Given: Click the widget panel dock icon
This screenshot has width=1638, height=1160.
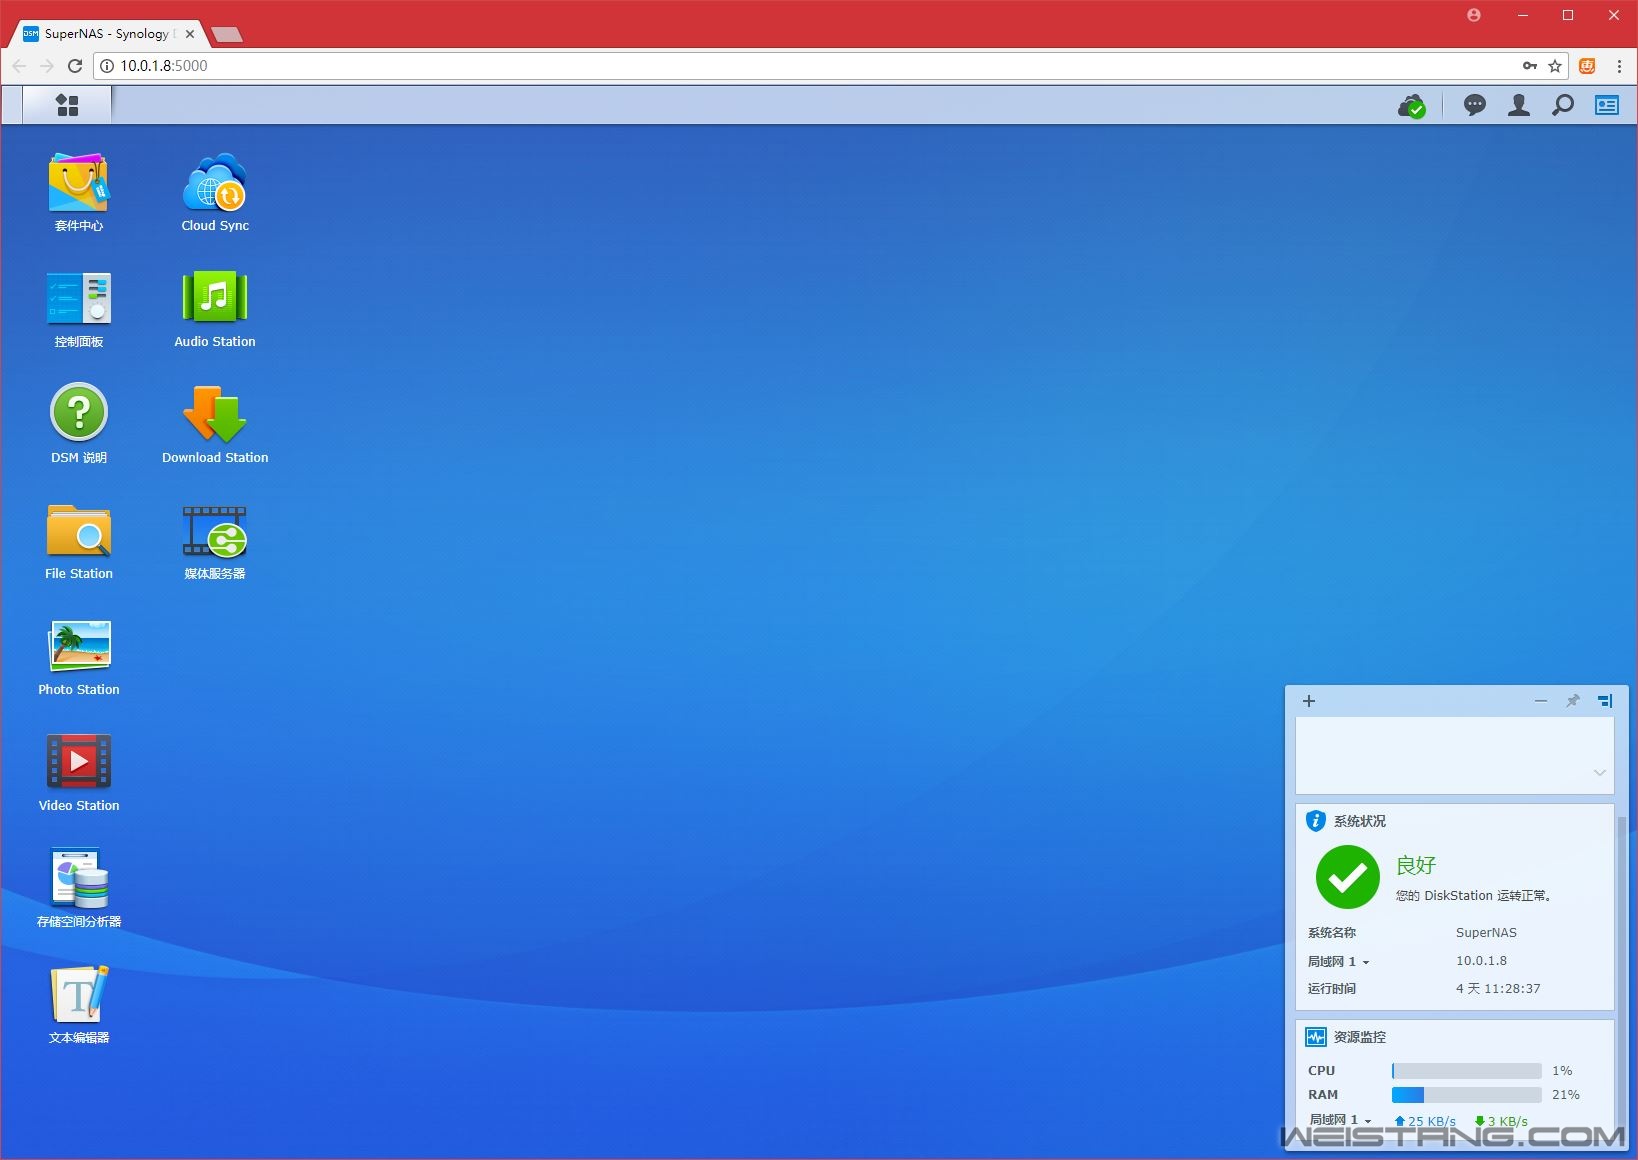Looking at the screenshot, I should coord(1605,701).
